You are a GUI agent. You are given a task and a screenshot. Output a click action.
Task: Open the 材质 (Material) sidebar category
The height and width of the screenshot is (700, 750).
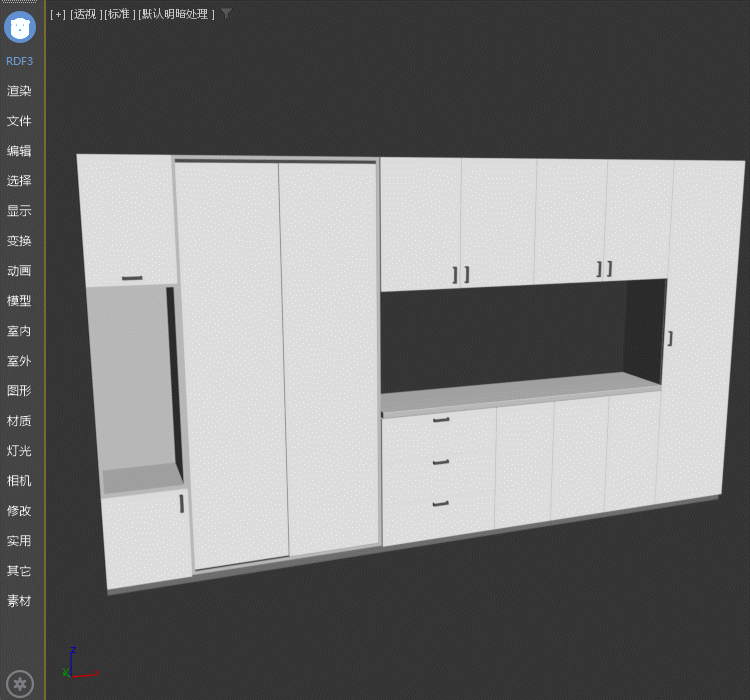click(x=20, y=421)
